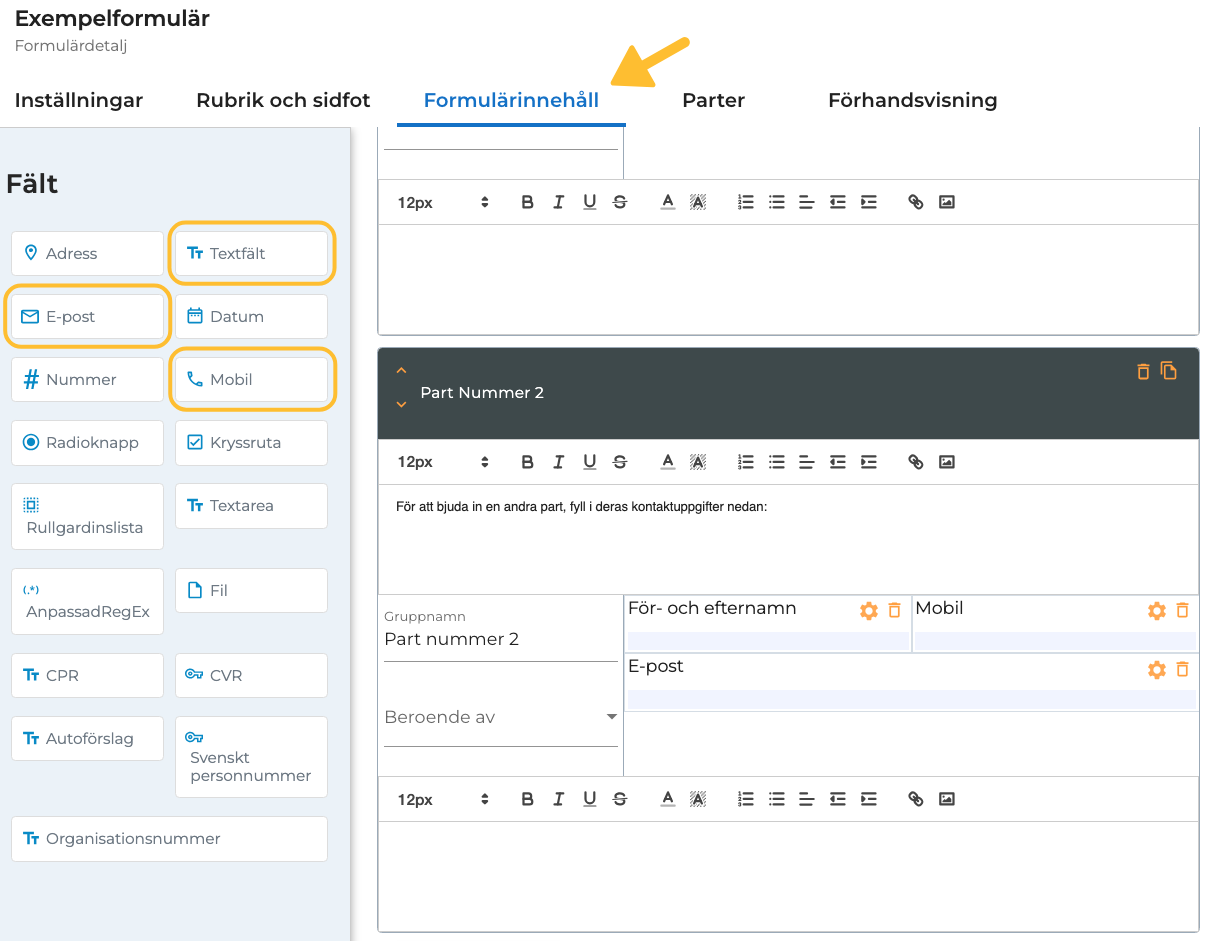Toggle italic in toolbar above invitation text

pos(558,462)
